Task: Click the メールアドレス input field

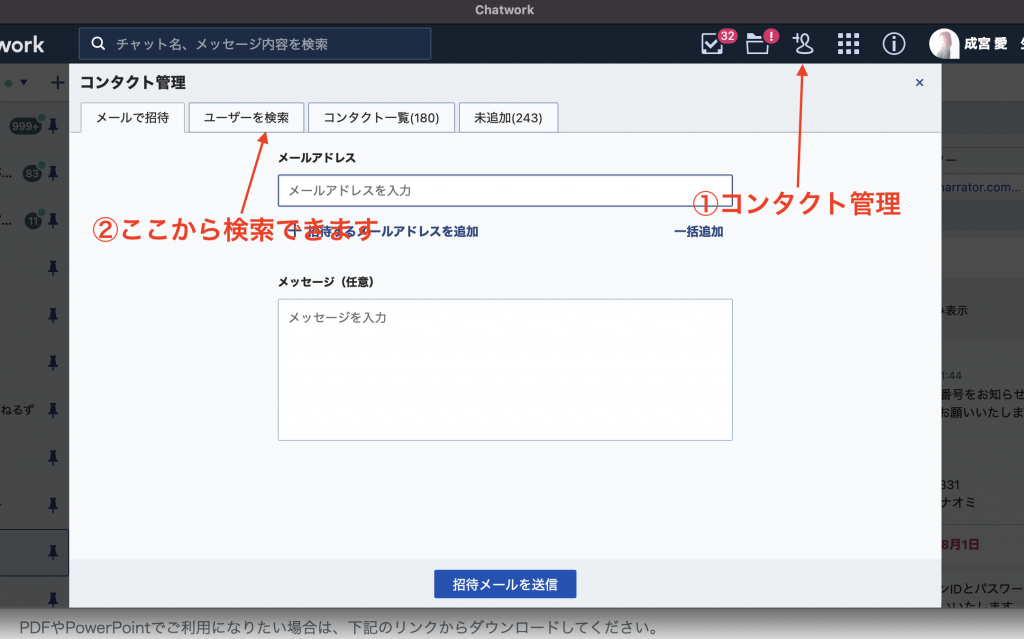Action: 505,191
